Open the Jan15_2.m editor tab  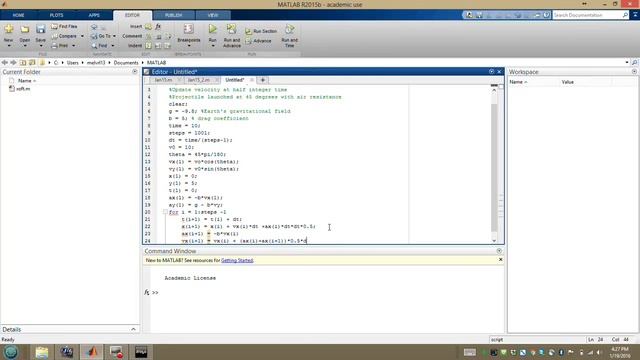199,80
